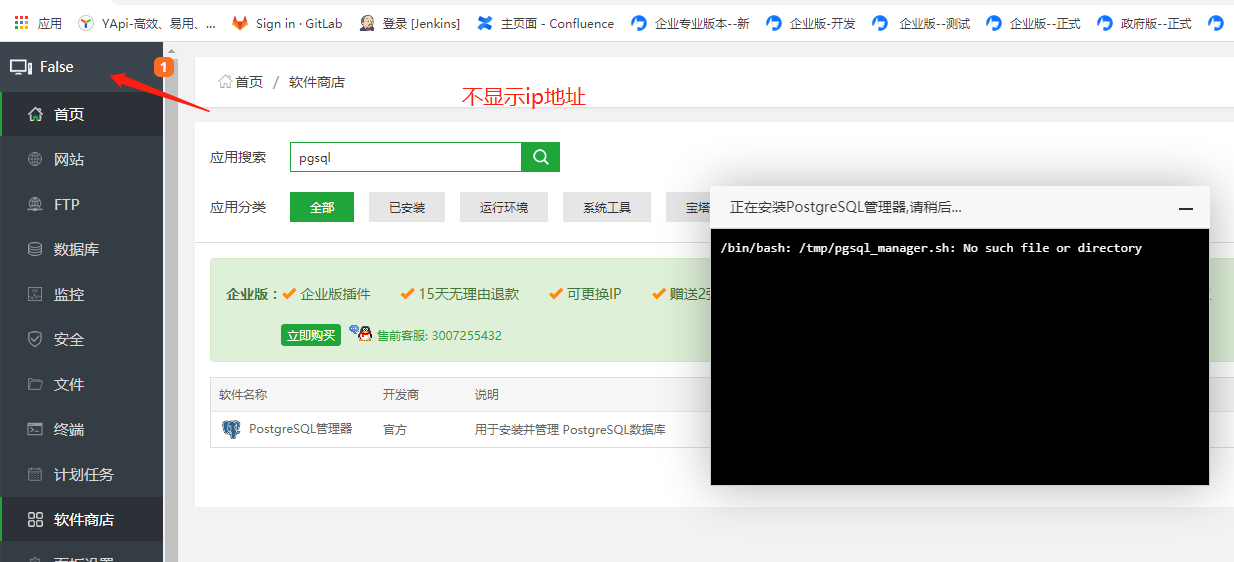Open the Chrome apps grid bookmark
This screenshot has width=1234, height=562.
point(37,23)
